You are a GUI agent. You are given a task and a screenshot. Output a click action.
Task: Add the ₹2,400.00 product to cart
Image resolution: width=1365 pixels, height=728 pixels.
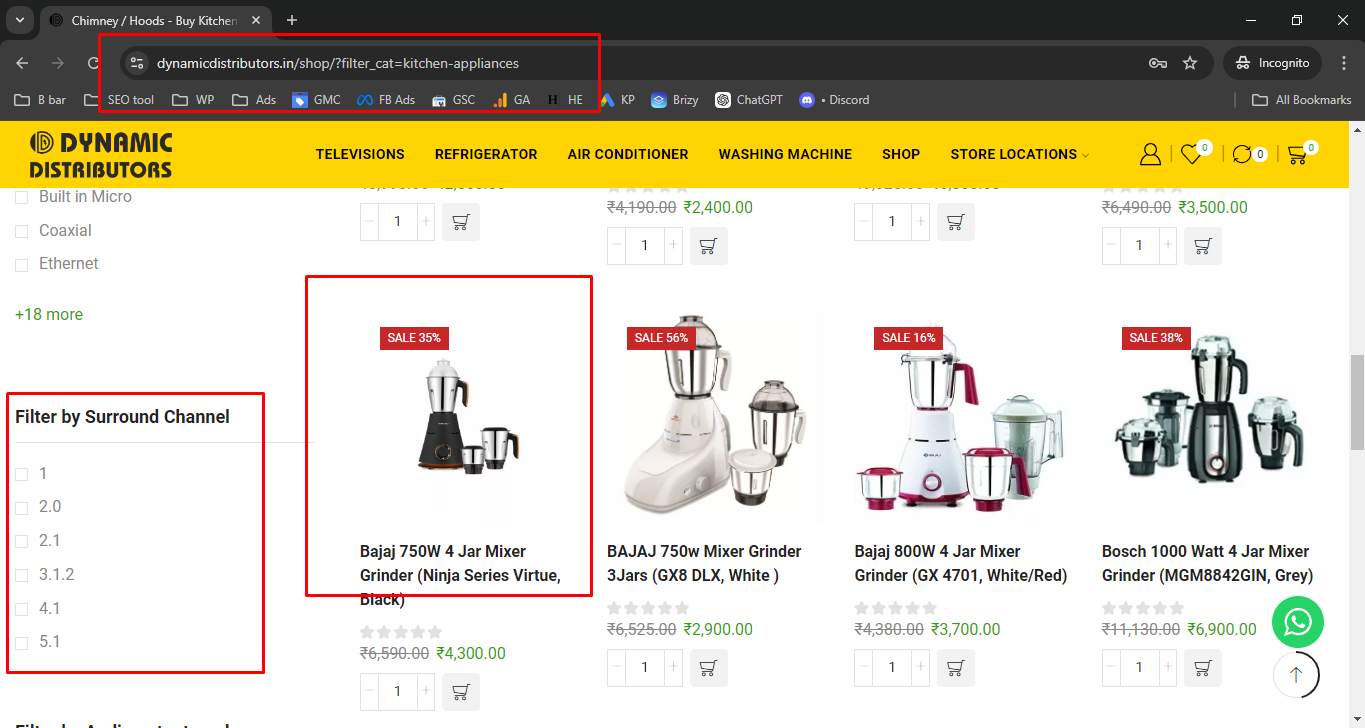click(x=708, y=246)
